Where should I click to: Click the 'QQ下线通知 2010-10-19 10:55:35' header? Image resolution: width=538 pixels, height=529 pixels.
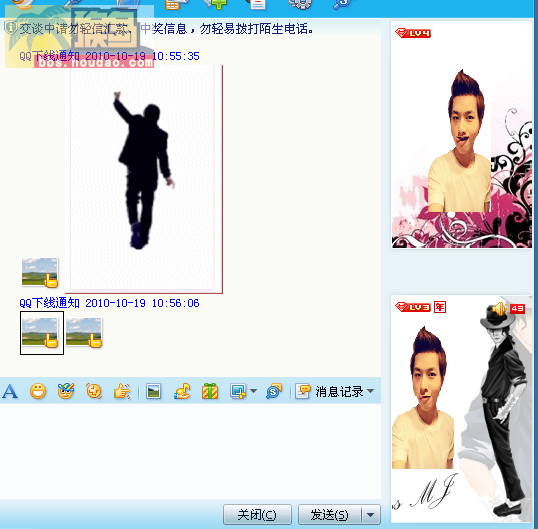pos(109,56)
